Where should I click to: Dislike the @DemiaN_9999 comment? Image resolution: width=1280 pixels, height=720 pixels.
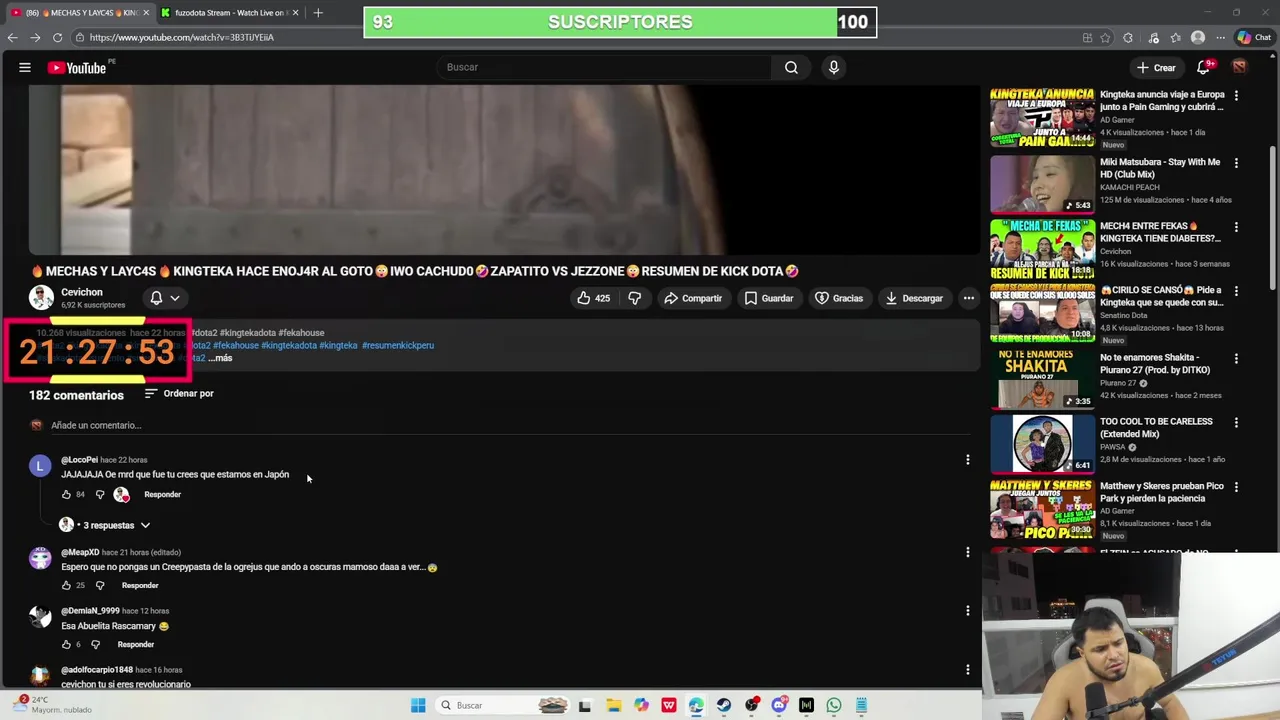tap(95, 644)
